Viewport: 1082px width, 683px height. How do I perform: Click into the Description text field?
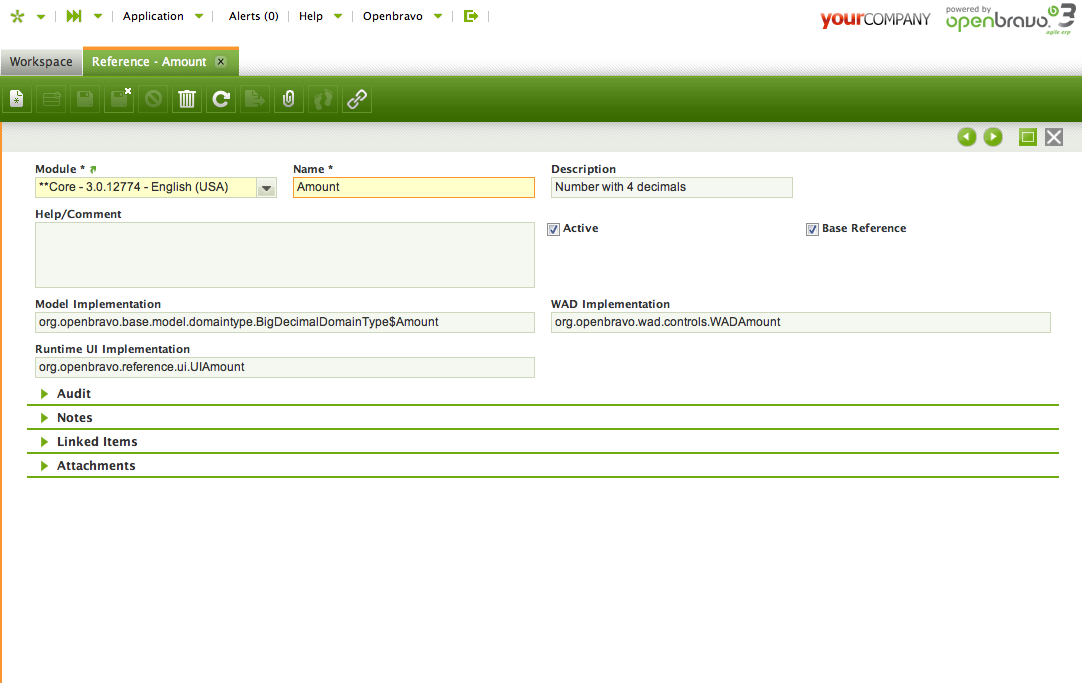[x=671, y=187]
